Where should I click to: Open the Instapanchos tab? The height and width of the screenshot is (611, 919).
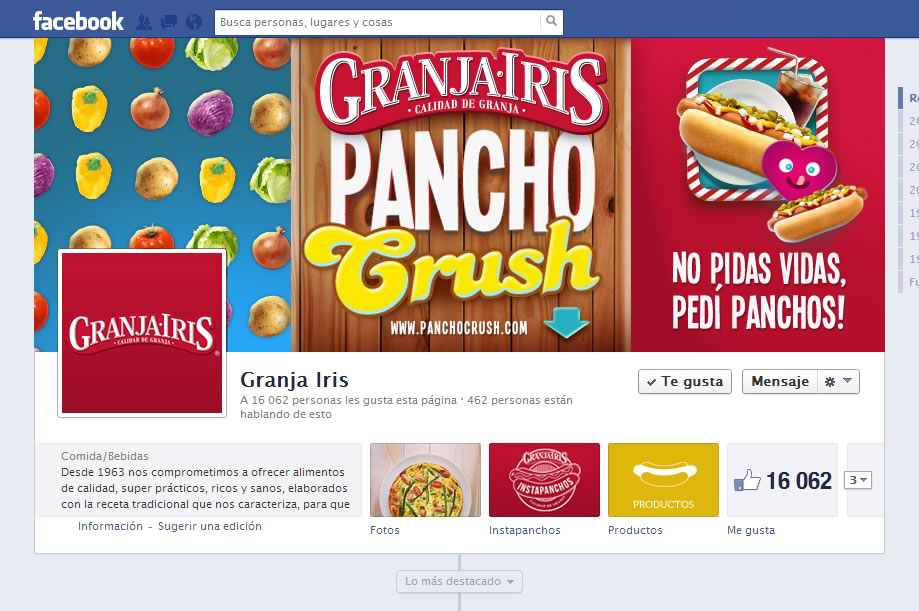coord(544,480)
